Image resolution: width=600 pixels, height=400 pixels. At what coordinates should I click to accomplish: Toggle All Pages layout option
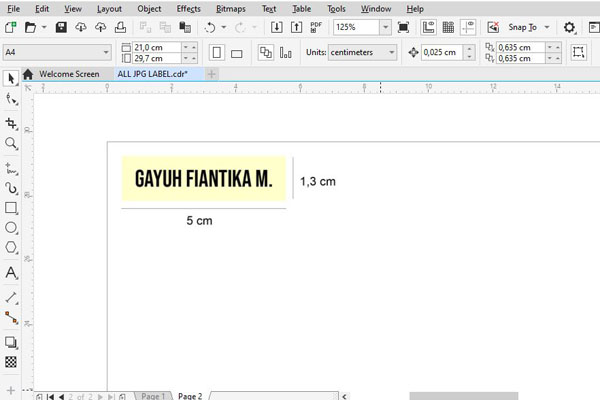pos(266,52)
